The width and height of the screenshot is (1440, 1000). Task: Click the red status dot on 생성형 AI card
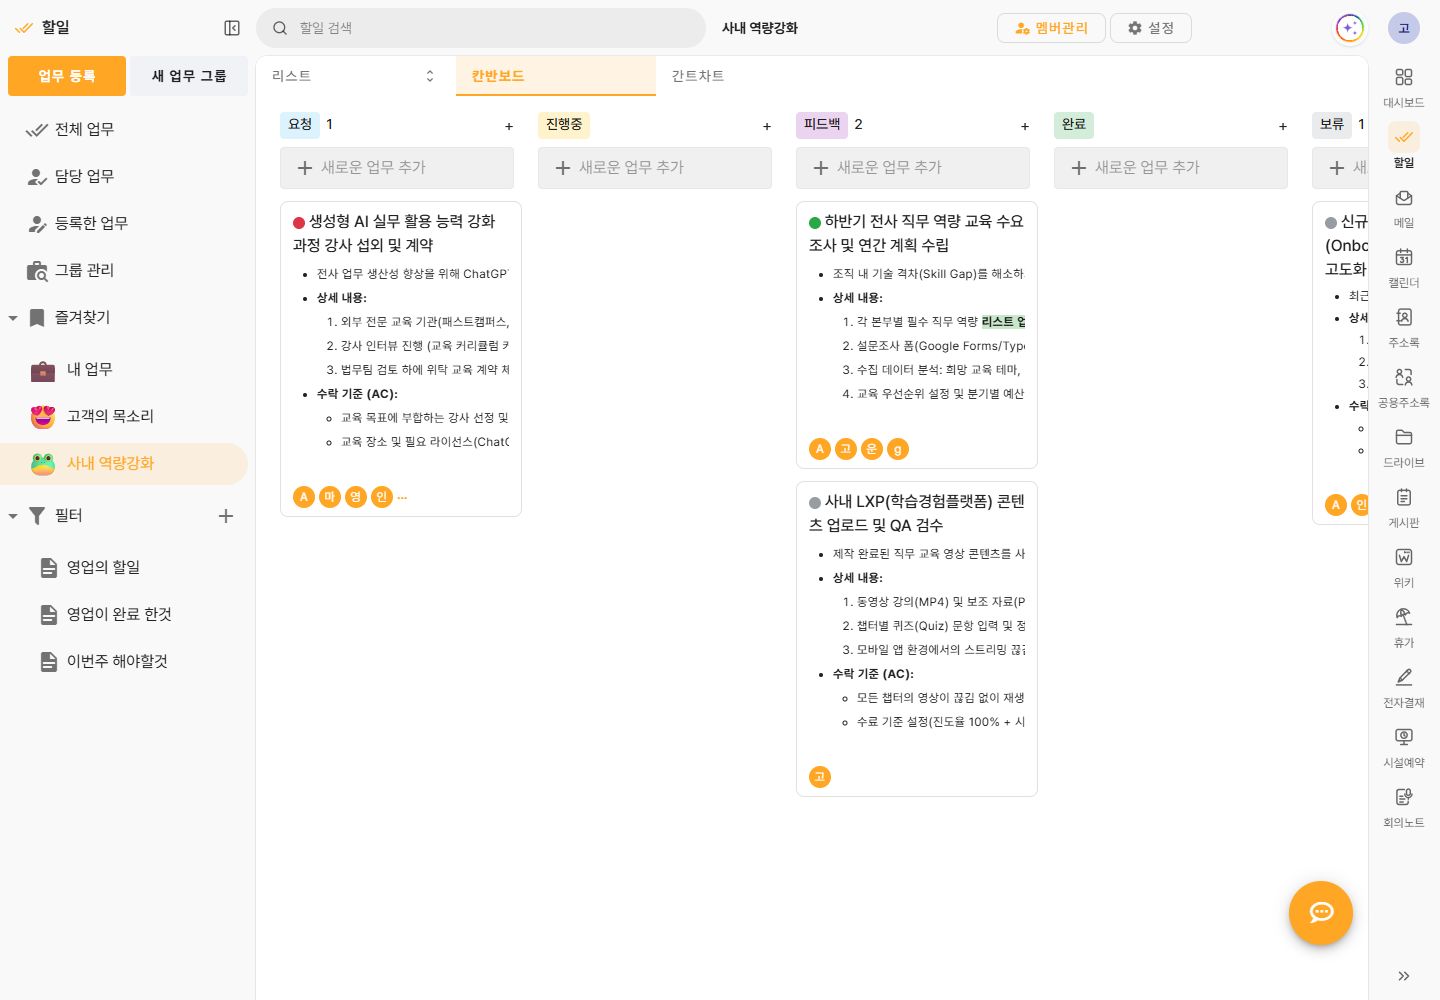299,222
